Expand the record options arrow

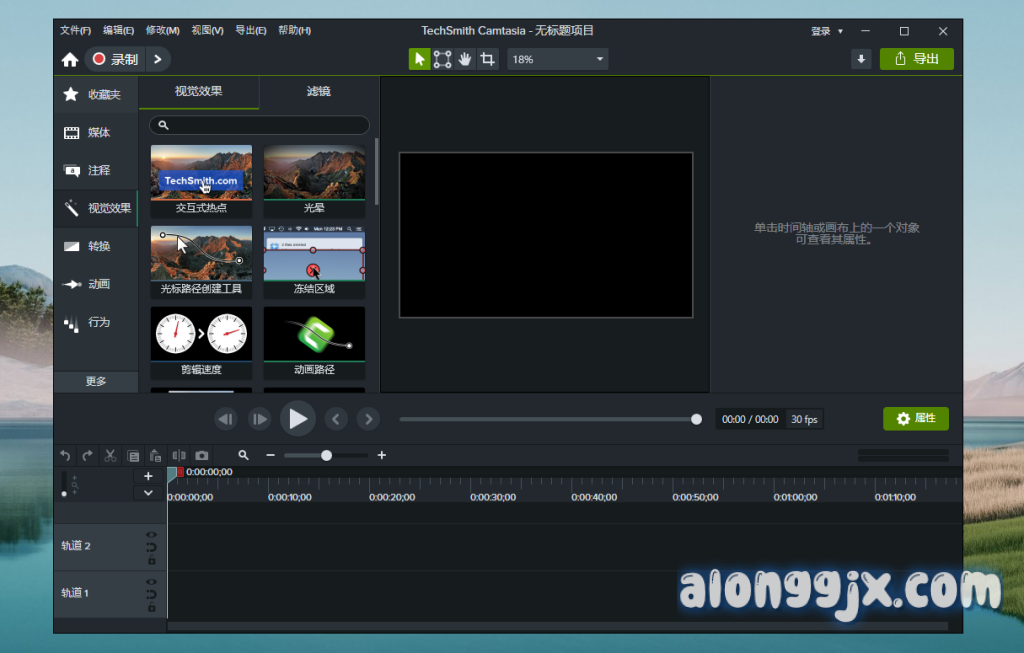click(157, 59)
